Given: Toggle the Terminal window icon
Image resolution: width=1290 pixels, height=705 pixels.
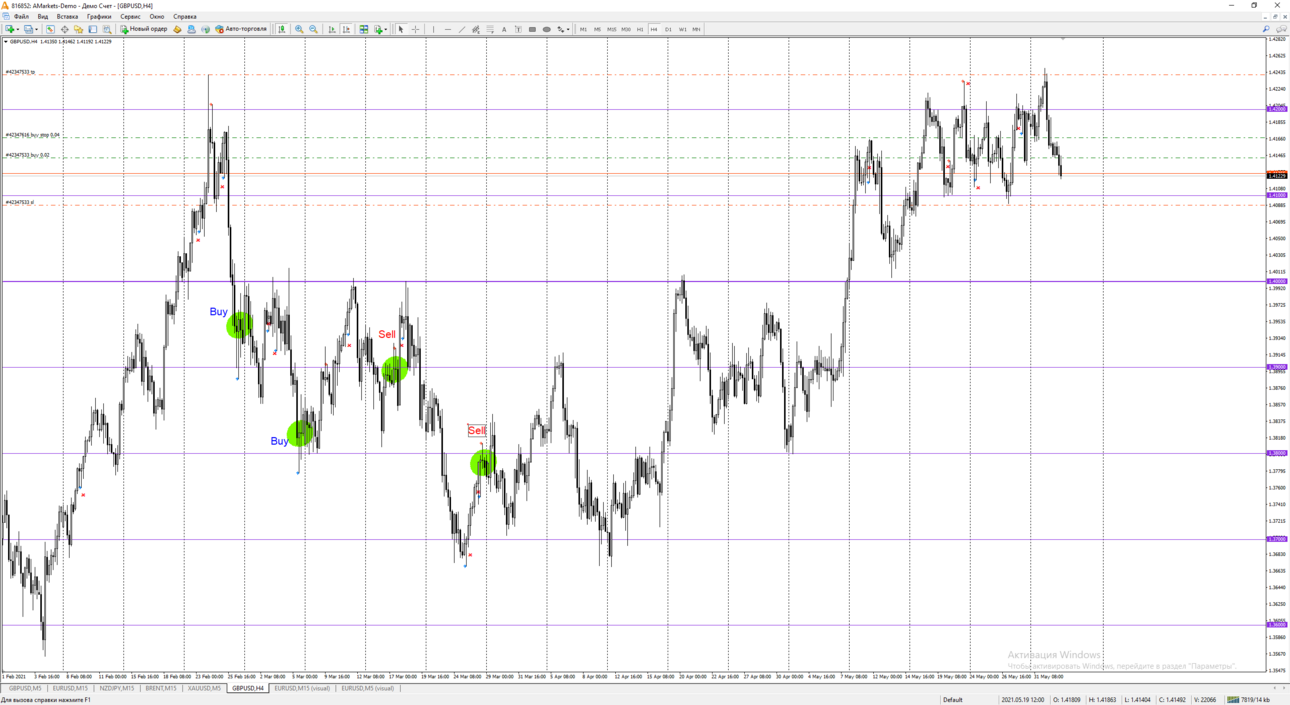Looking at the screenshot, I should pyautogui.click(x=93, y=29).
